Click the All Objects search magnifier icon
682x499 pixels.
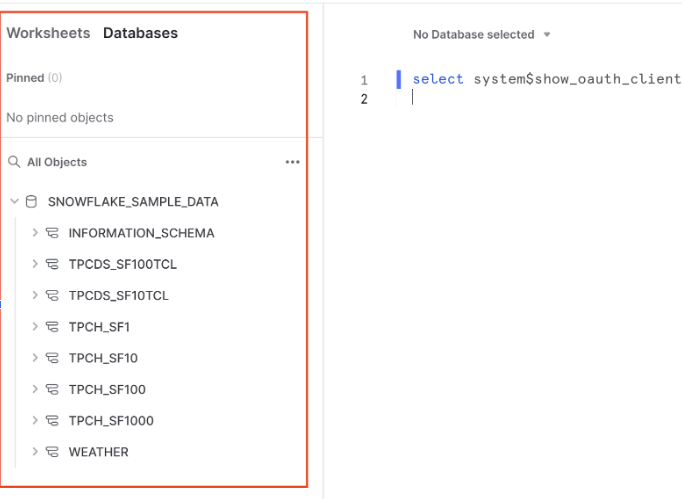tap(14, 162)
